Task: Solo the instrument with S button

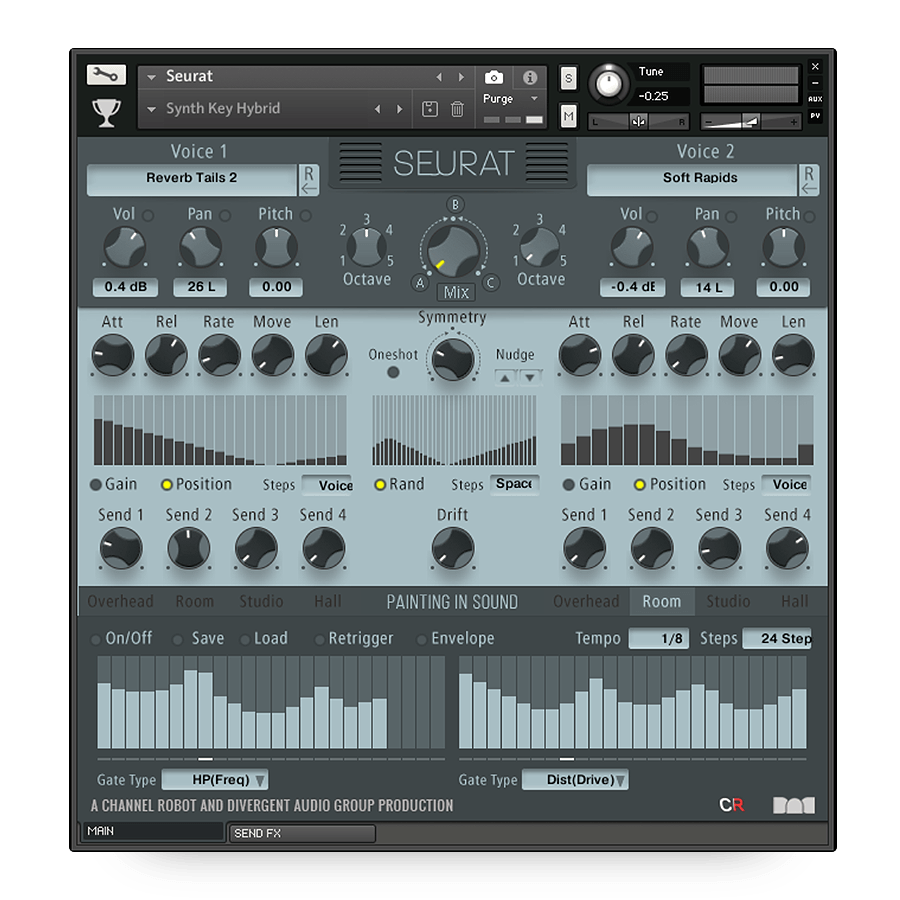Action: (x=568, y=77)
